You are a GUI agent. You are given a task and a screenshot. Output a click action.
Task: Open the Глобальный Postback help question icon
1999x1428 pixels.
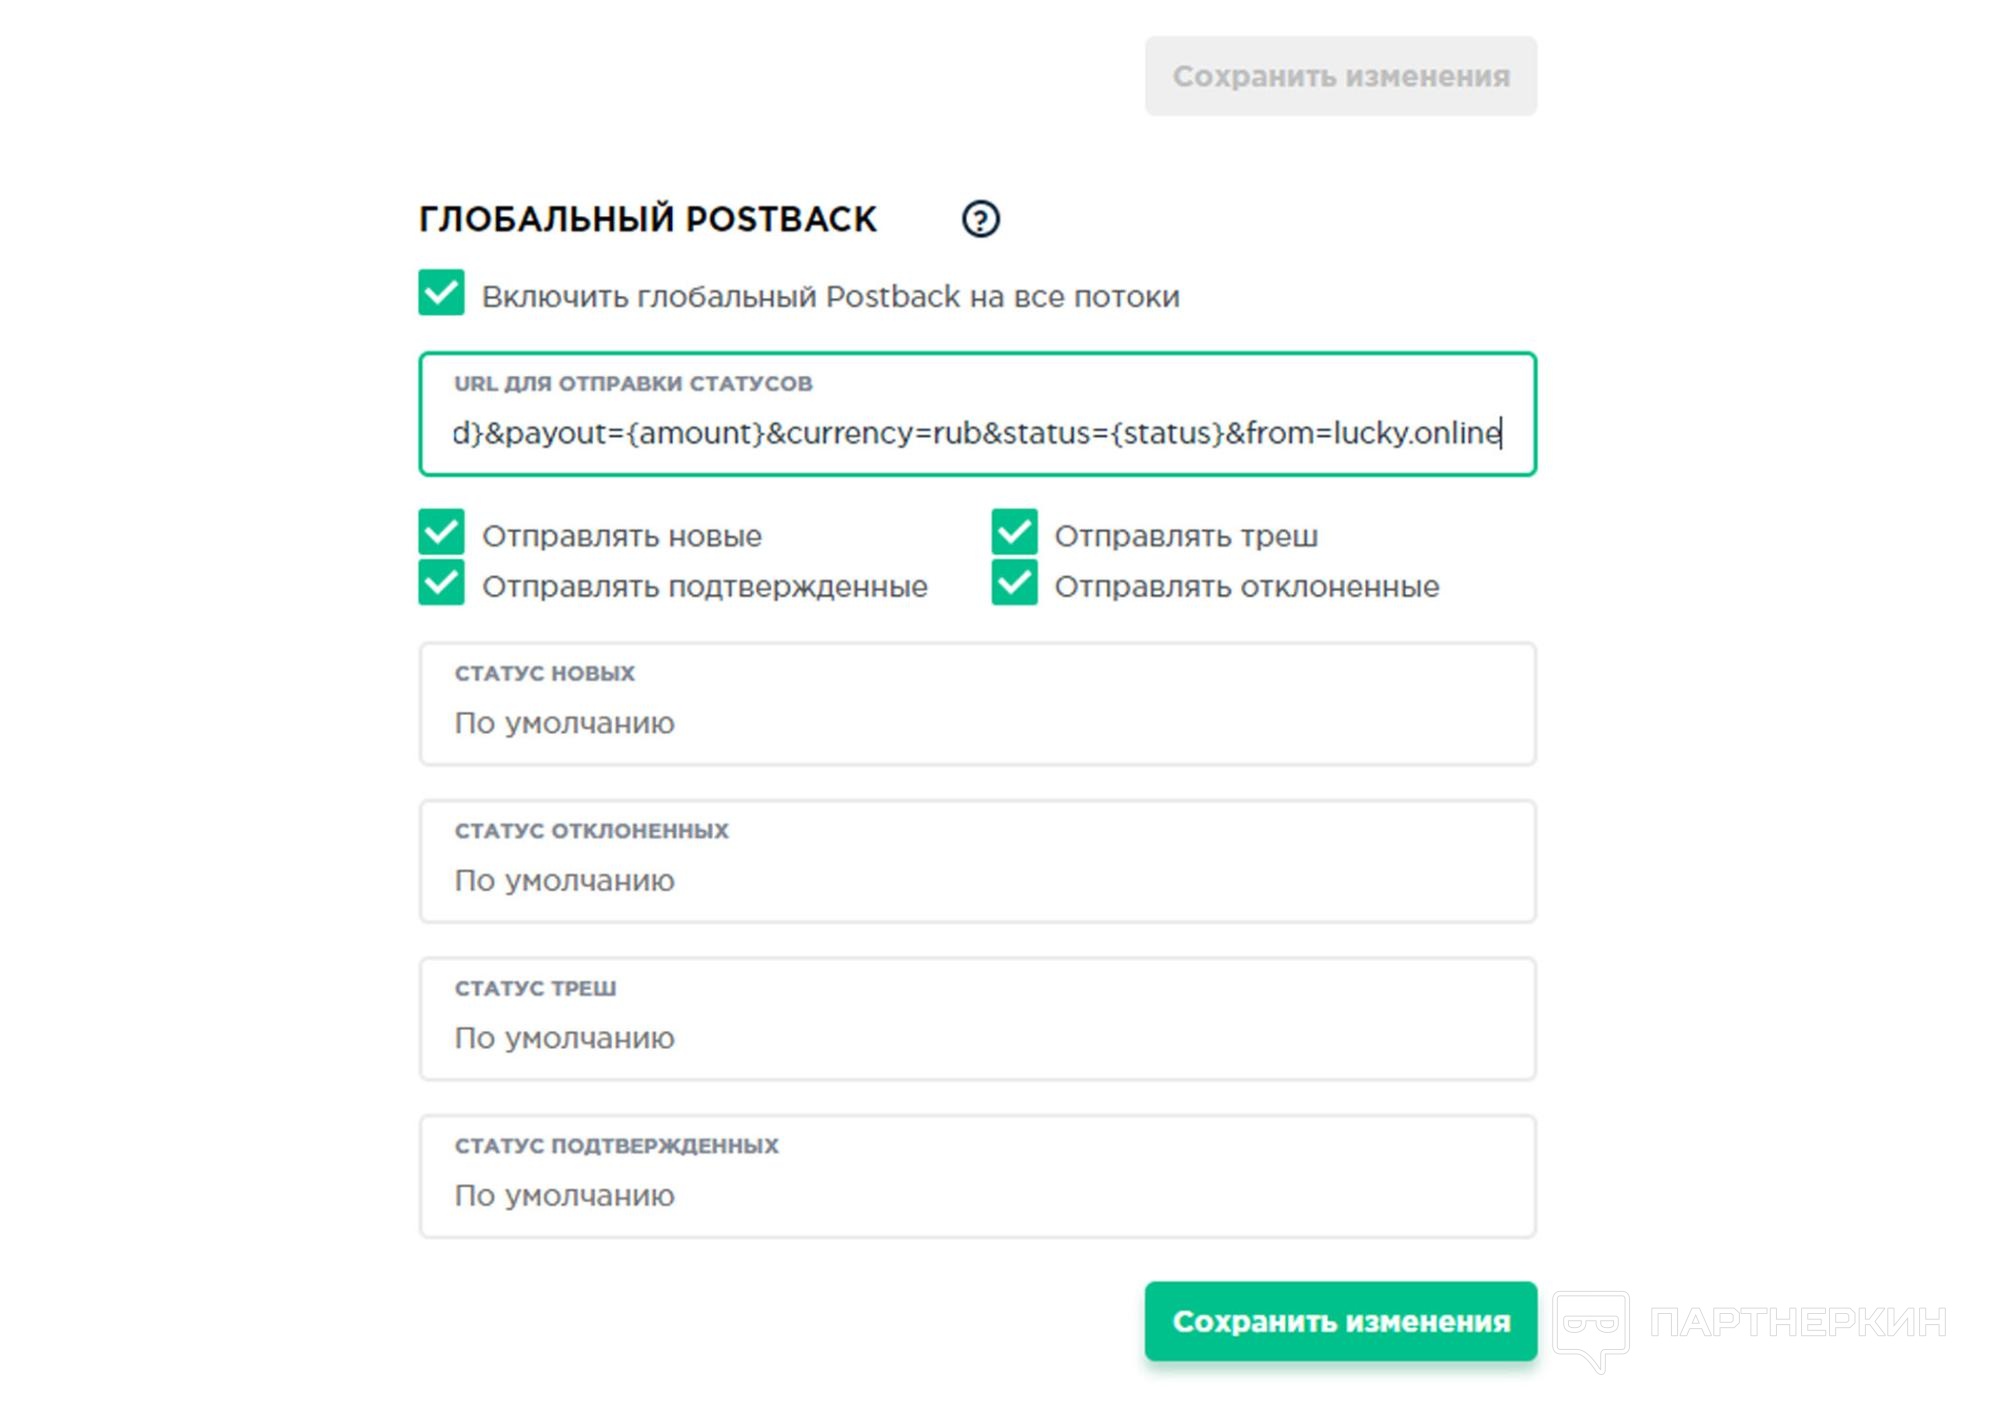(x=980, y=219)
